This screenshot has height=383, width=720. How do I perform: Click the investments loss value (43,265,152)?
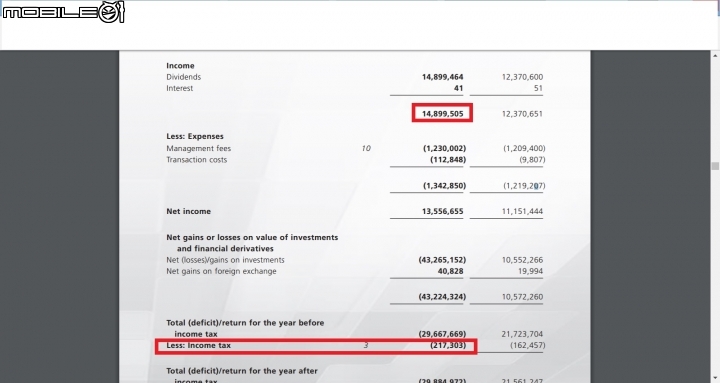442,260
